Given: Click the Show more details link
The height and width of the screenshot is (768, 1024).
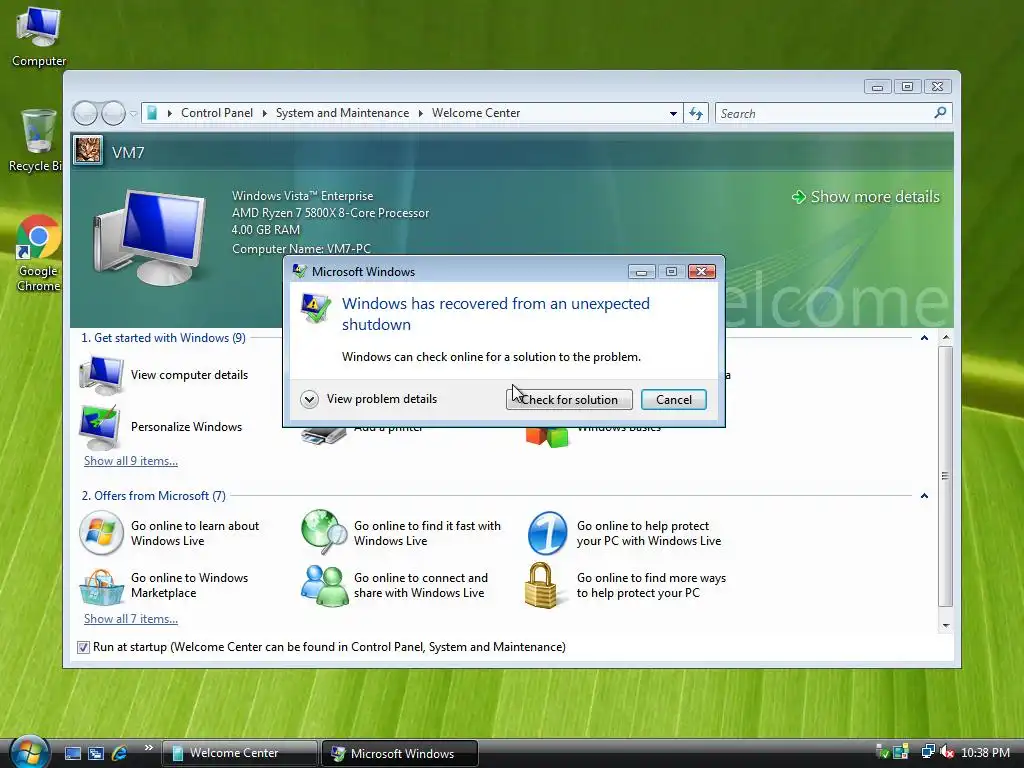Looking at the screenshot, I should [x=865, y=197].
